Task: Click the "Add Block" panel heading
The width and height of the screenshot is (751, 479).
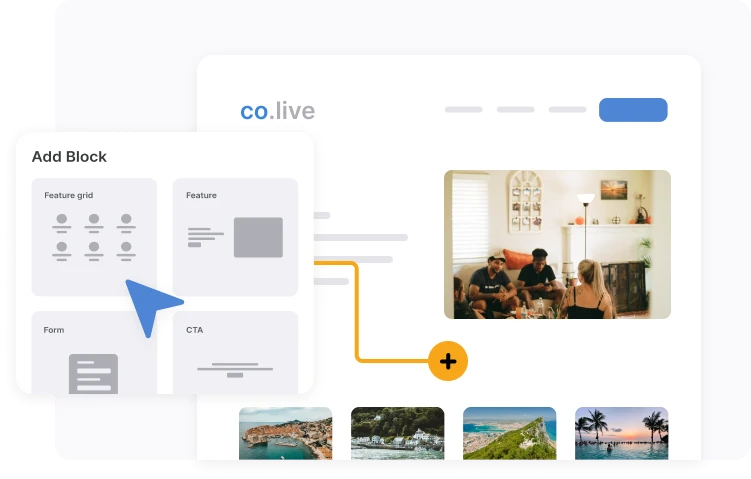Action: (69, 157)
